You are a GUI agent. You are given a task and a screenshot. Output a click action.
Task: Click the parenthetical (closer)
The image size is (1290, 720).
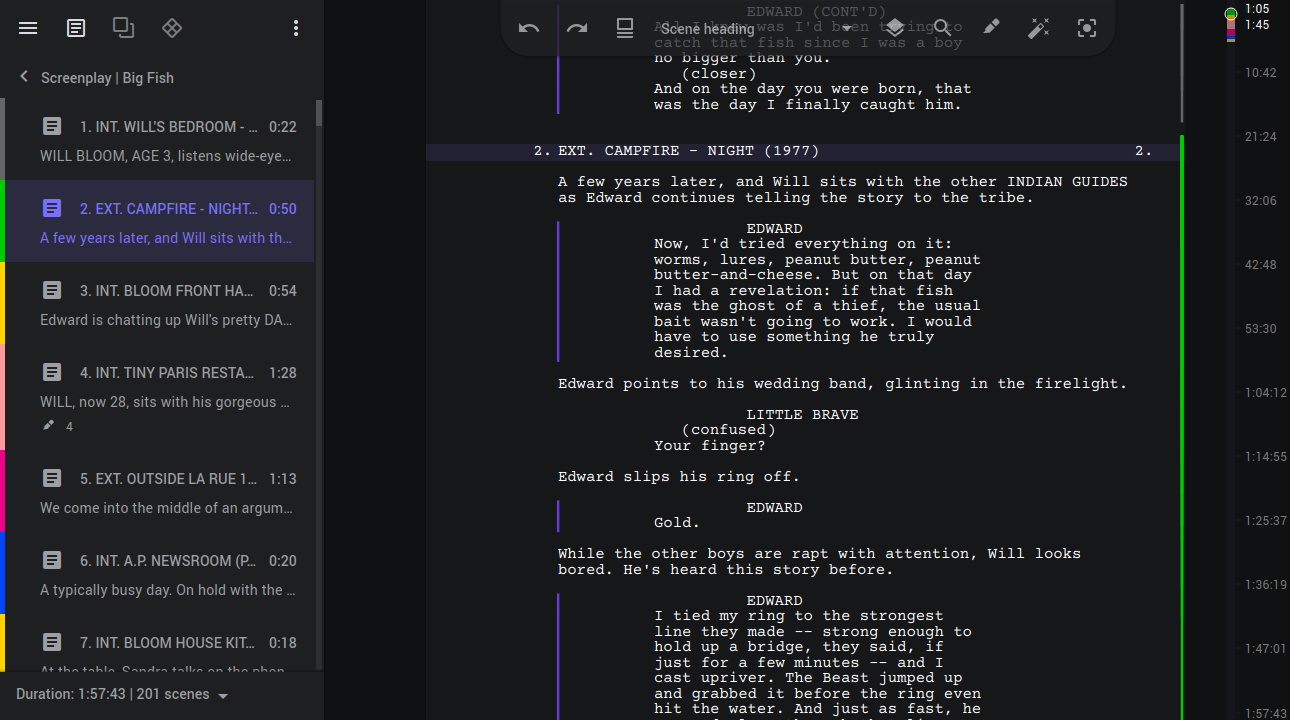719,73
